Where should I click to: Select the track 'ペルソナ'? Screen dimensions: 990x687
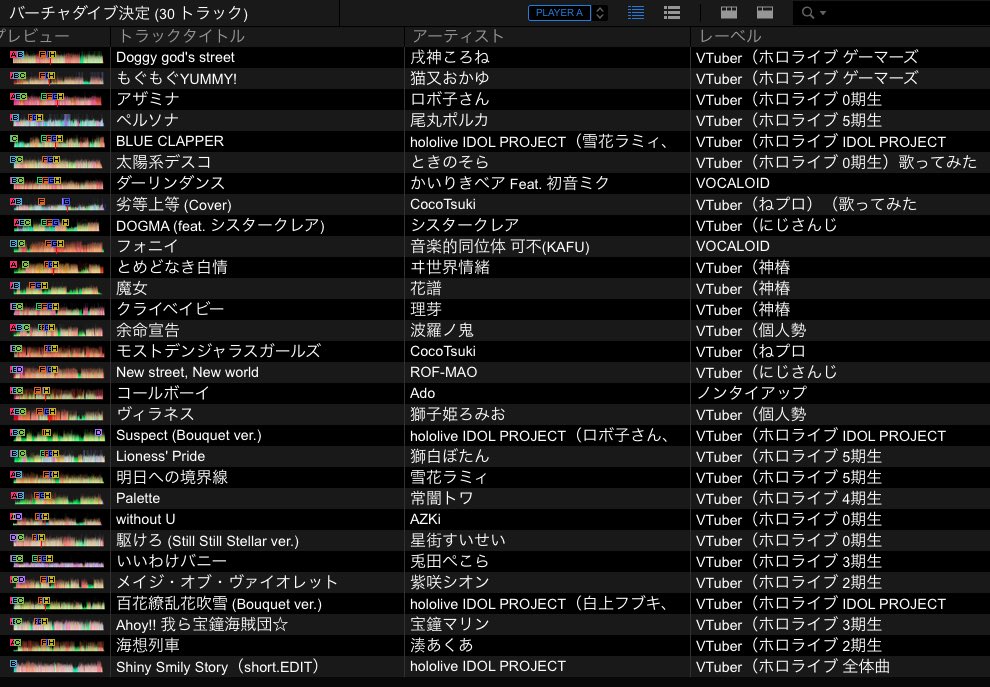click(148, 120)
